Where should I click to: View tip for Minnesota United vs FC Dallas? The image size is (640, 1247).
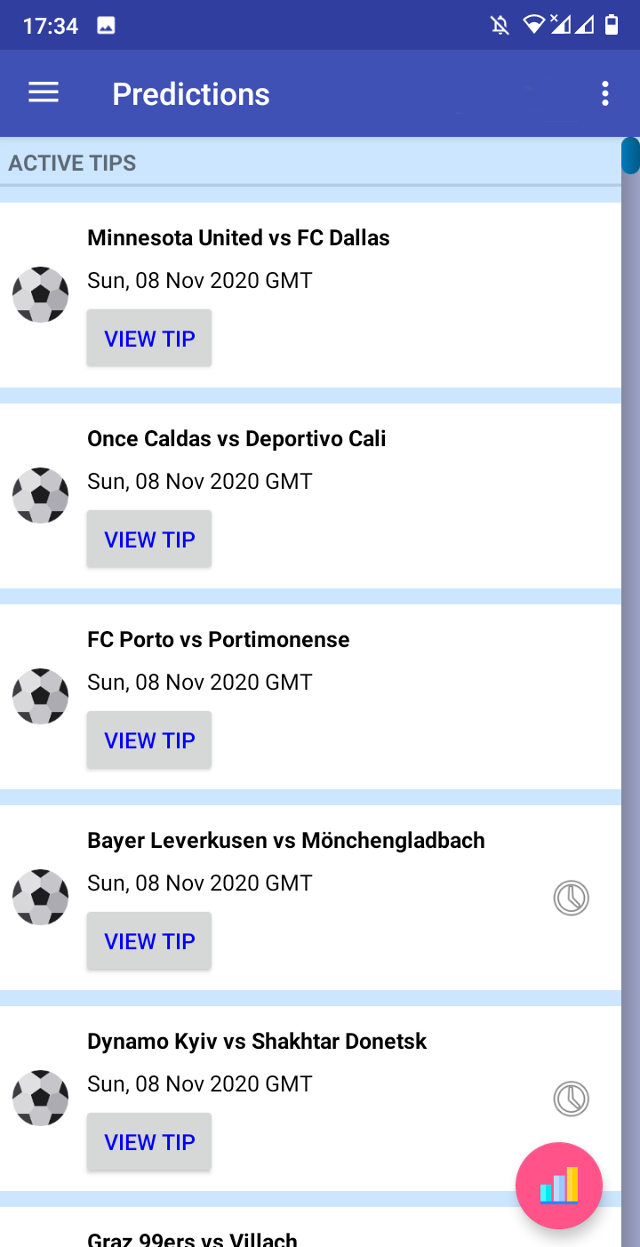pyautogui.click(x=149, y=338)
